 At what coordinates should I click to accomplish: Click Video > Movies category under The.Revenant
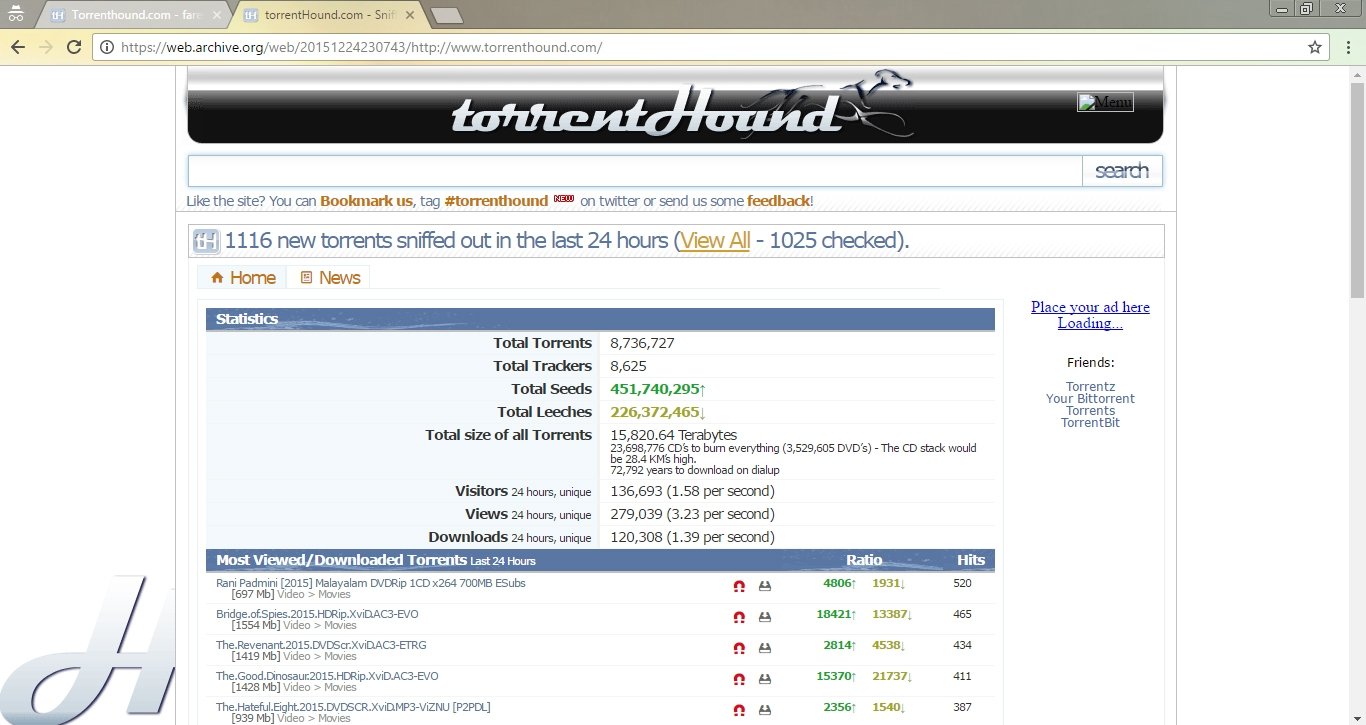320,656
